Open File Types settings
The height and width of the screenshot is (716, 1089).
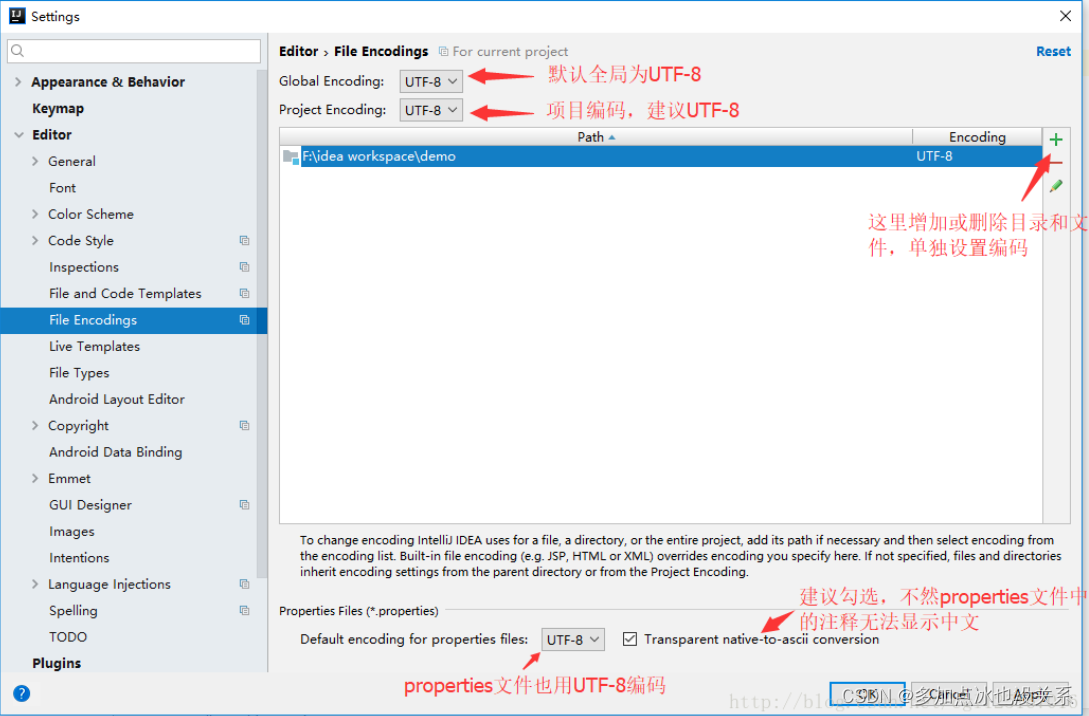79,373
